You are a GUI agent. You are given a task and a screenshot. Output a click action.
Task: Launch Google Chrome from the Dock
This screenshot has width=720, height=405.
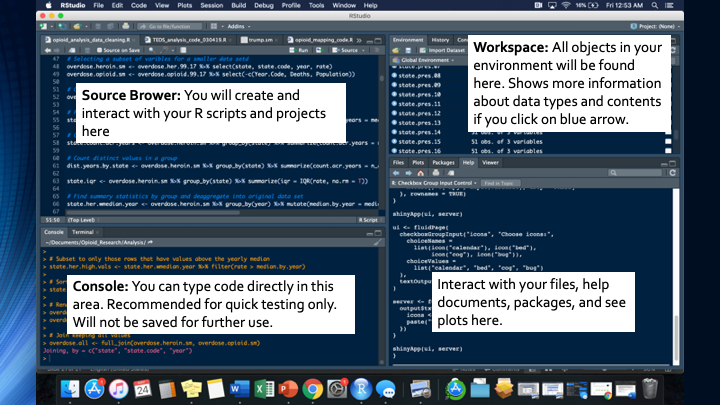coord(312,386)
